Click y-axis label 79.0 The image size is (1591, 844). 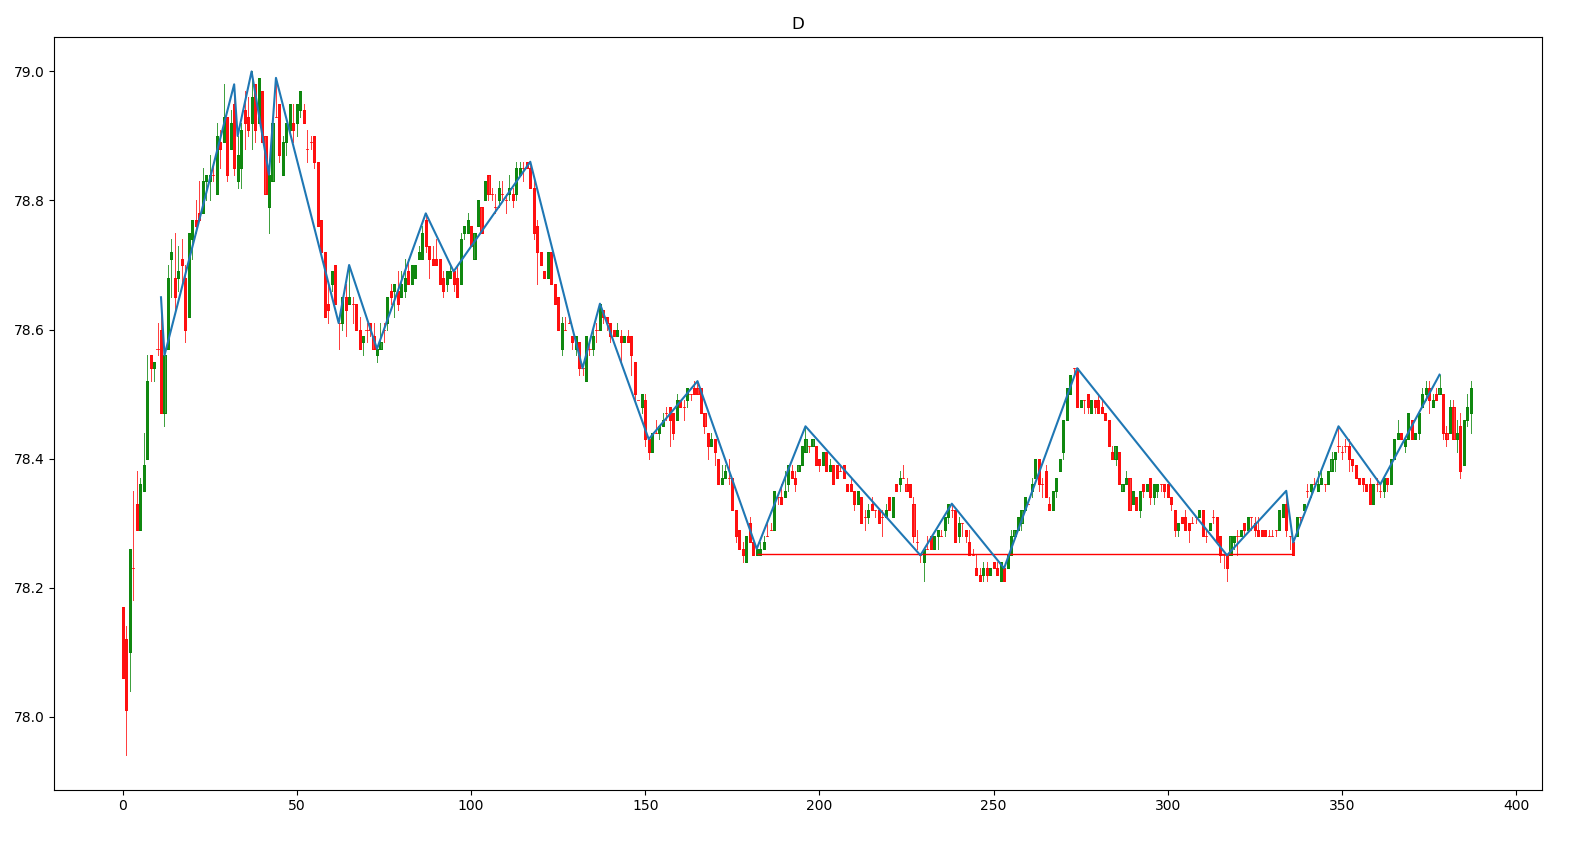(30, 72)
